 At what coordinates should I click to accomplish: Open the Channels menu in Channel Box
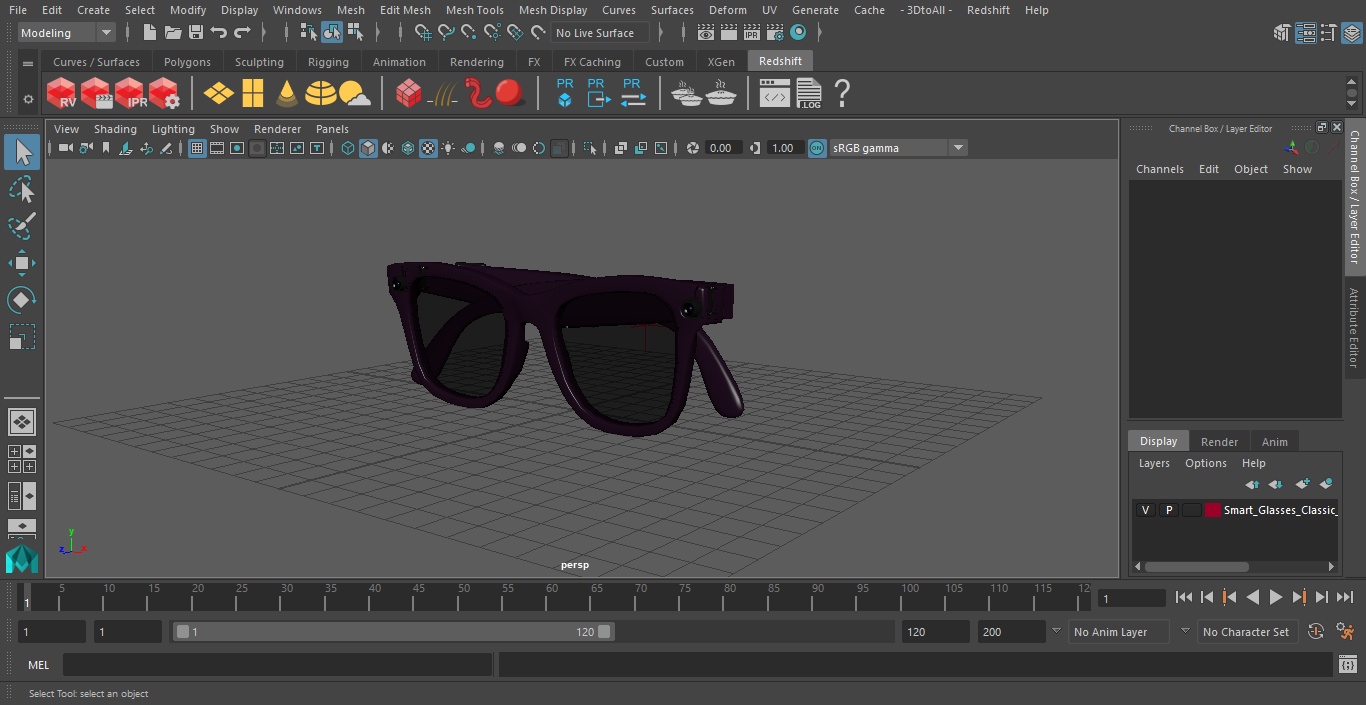pyautogui.click(x=1159, y=169)
